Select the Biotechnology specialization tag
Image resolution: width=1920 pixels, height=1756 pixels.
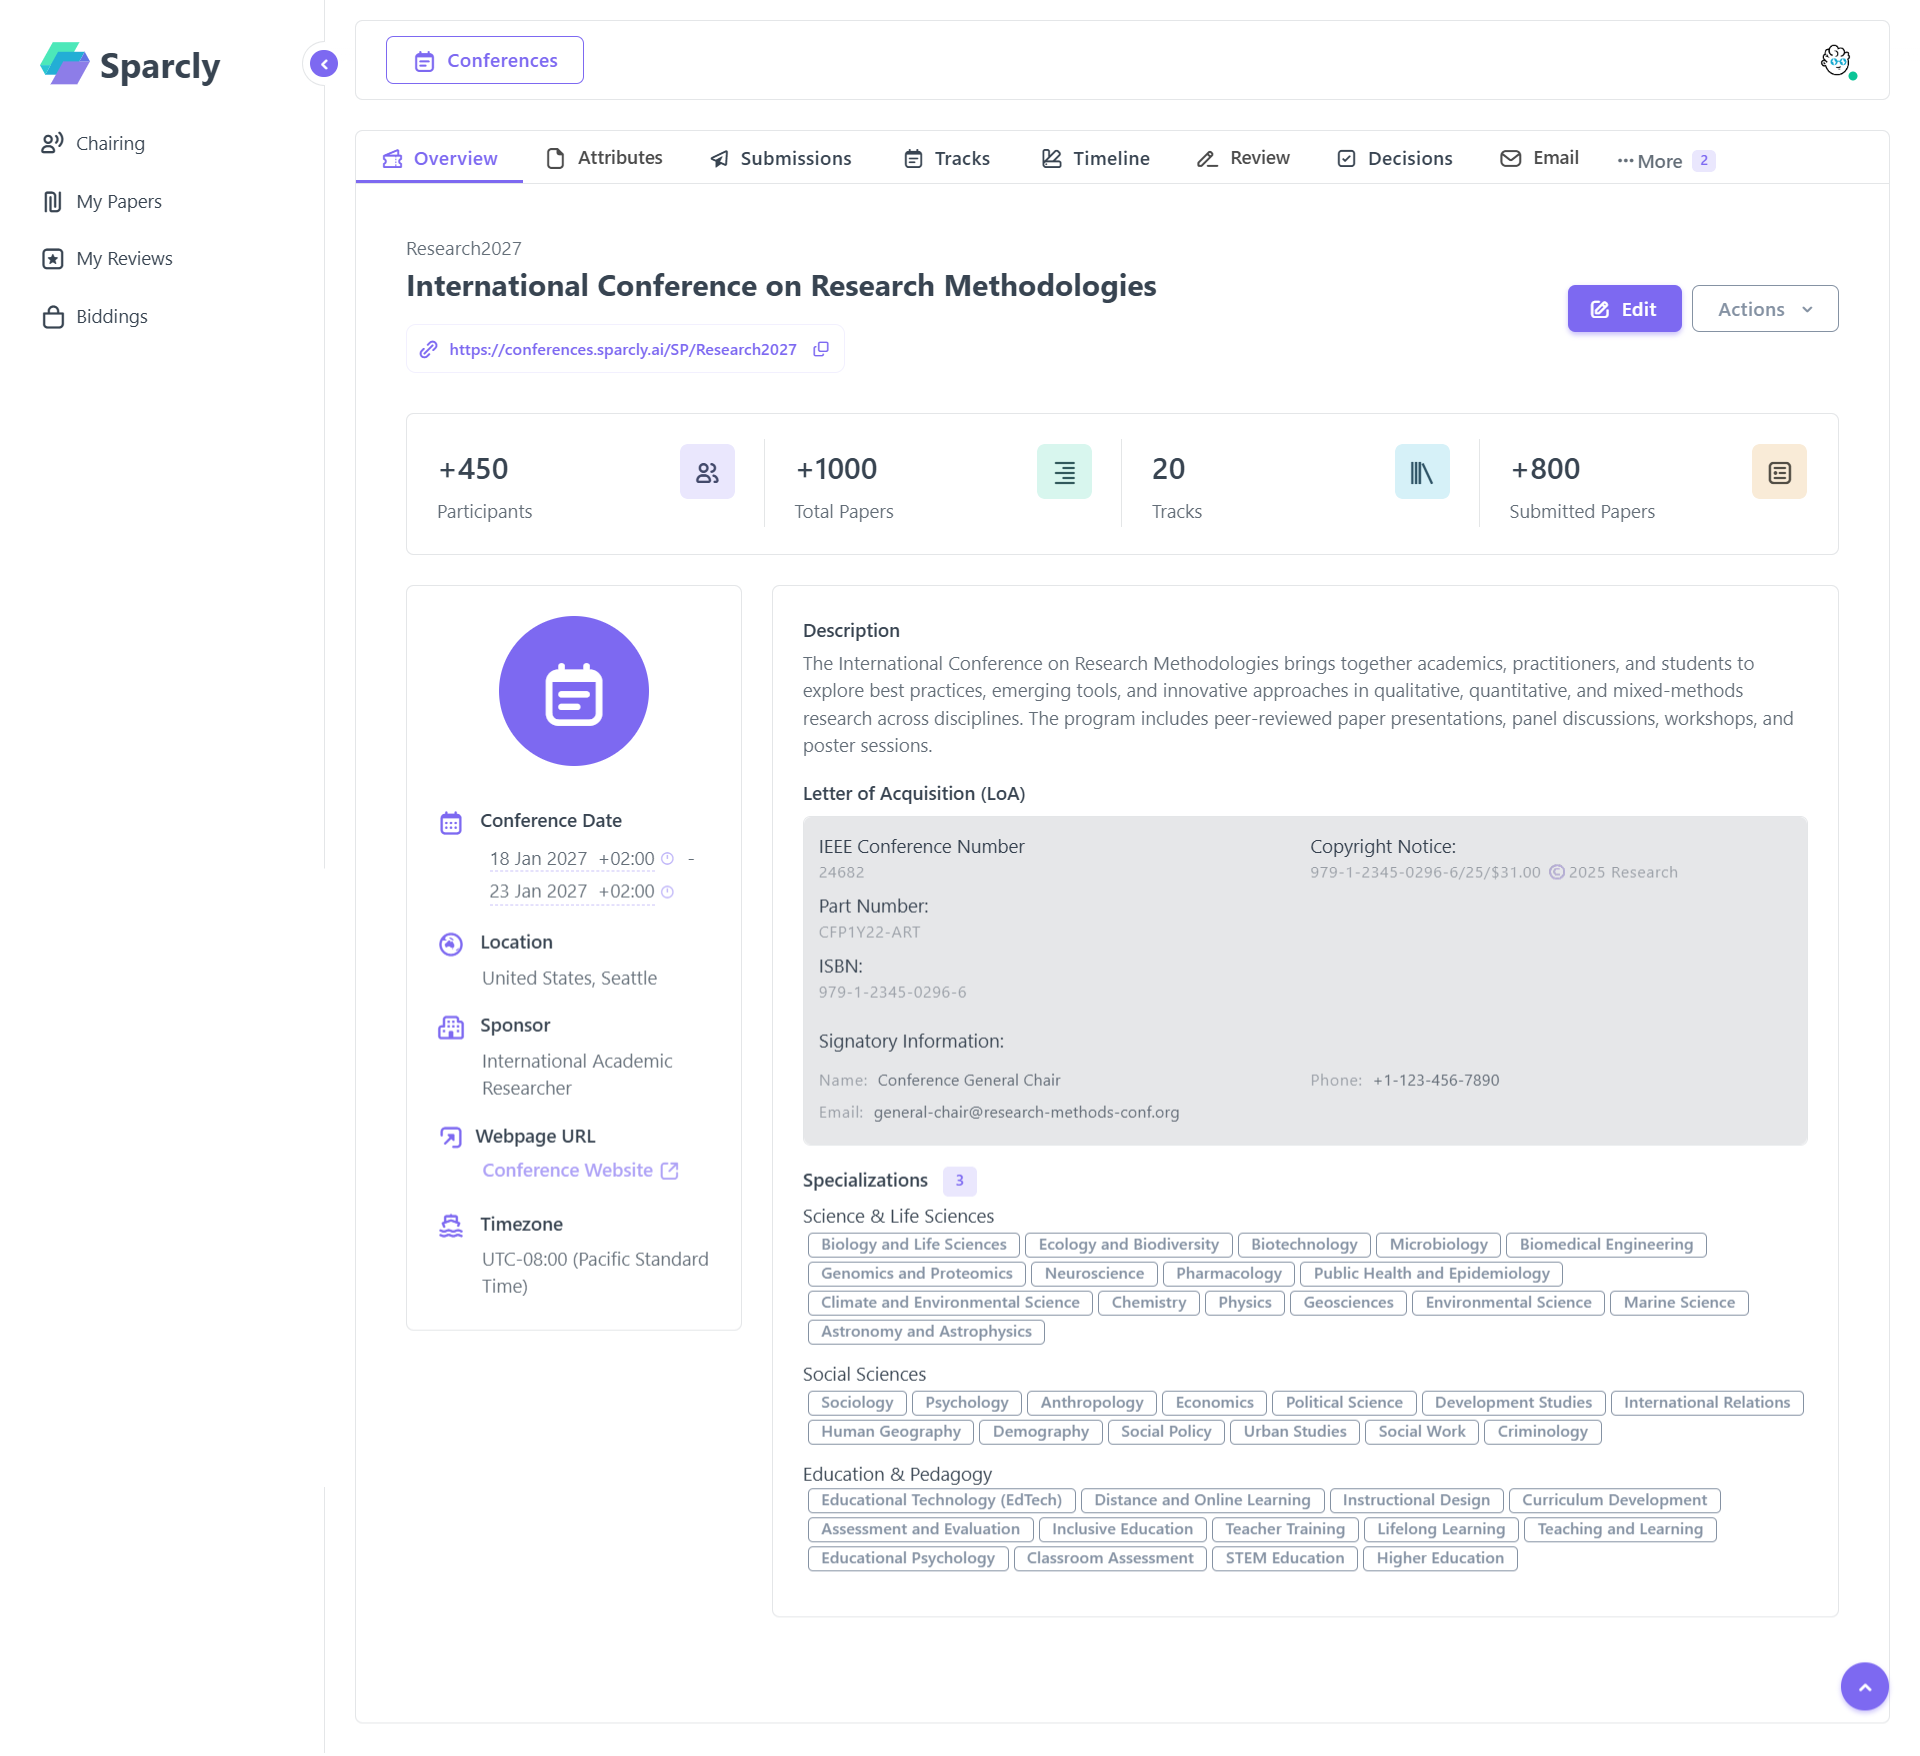pos(1303,1245)
